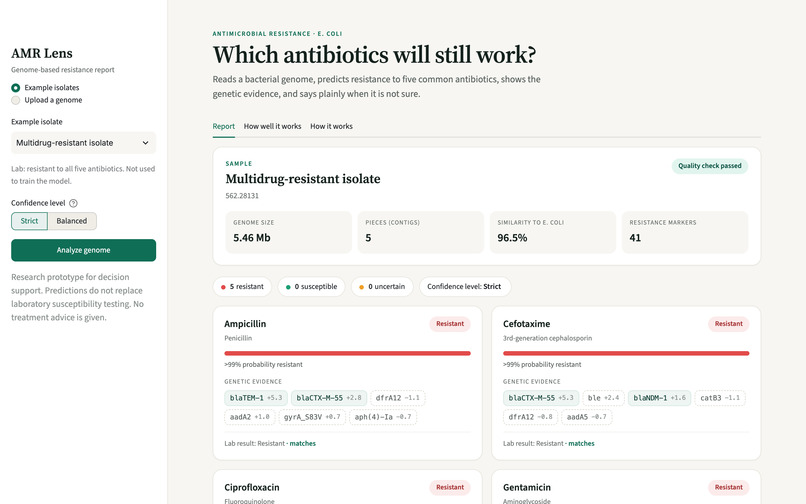Click the blaTEM-1 gene evidence chip
This screenshot has width=806, height=504.
(256, 398)
